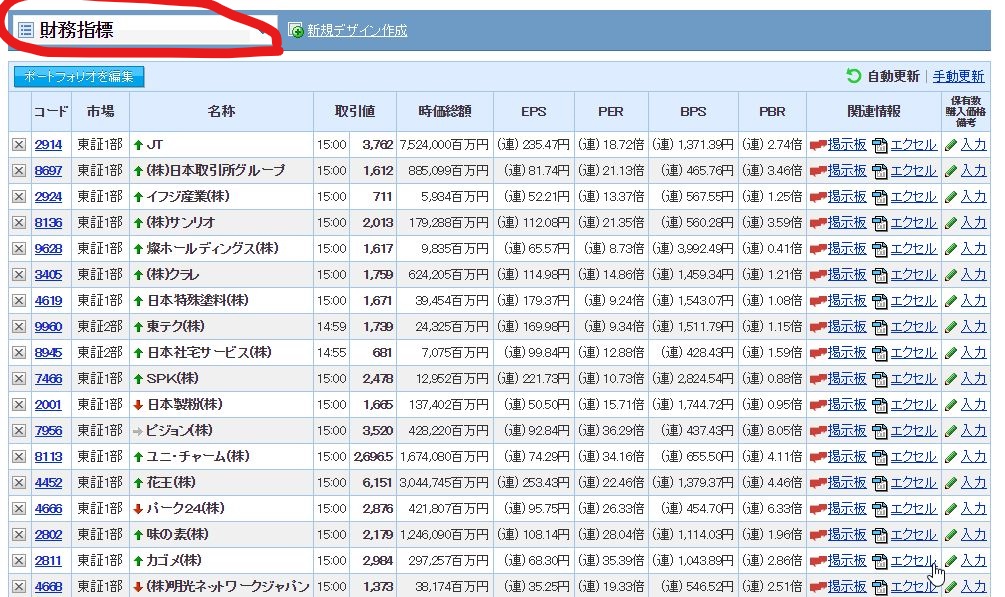Screen dimensions: 1005x597
Task: Click the PBR column header
Action: pyautogui.click(x=772, y=112)
